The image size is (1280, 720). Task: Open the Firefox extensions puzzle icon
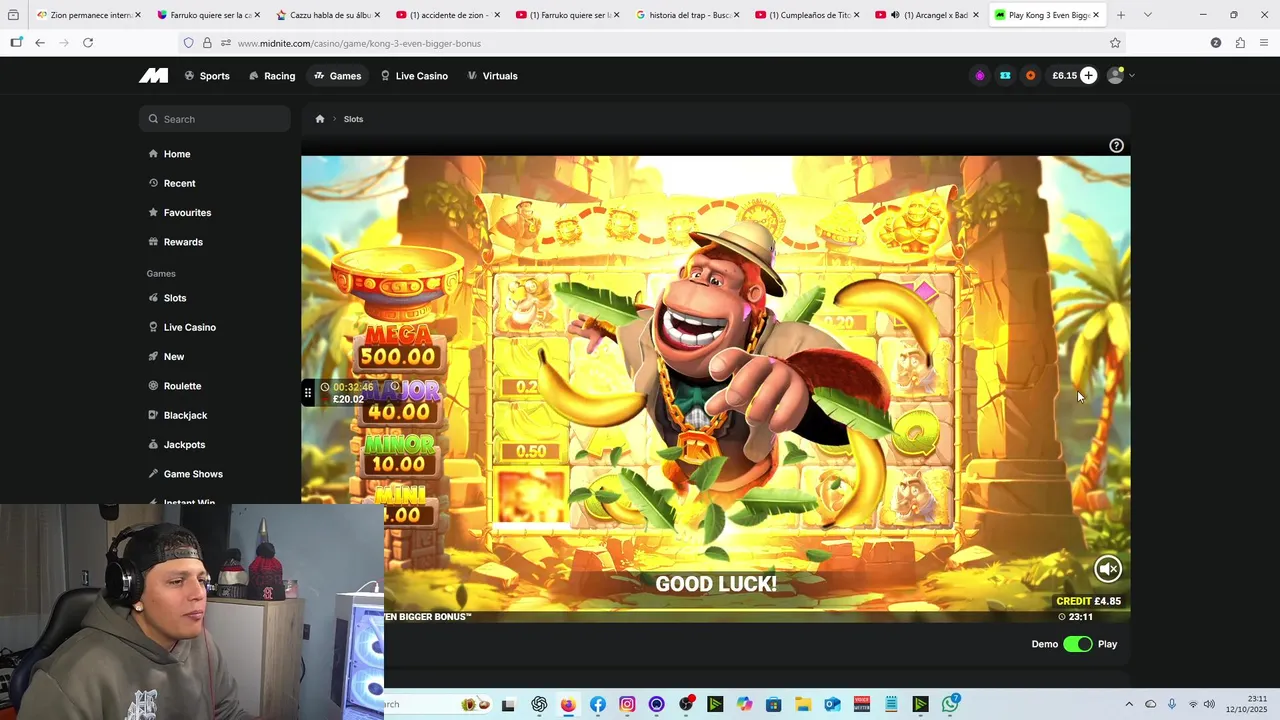[x=1240, y=43]
